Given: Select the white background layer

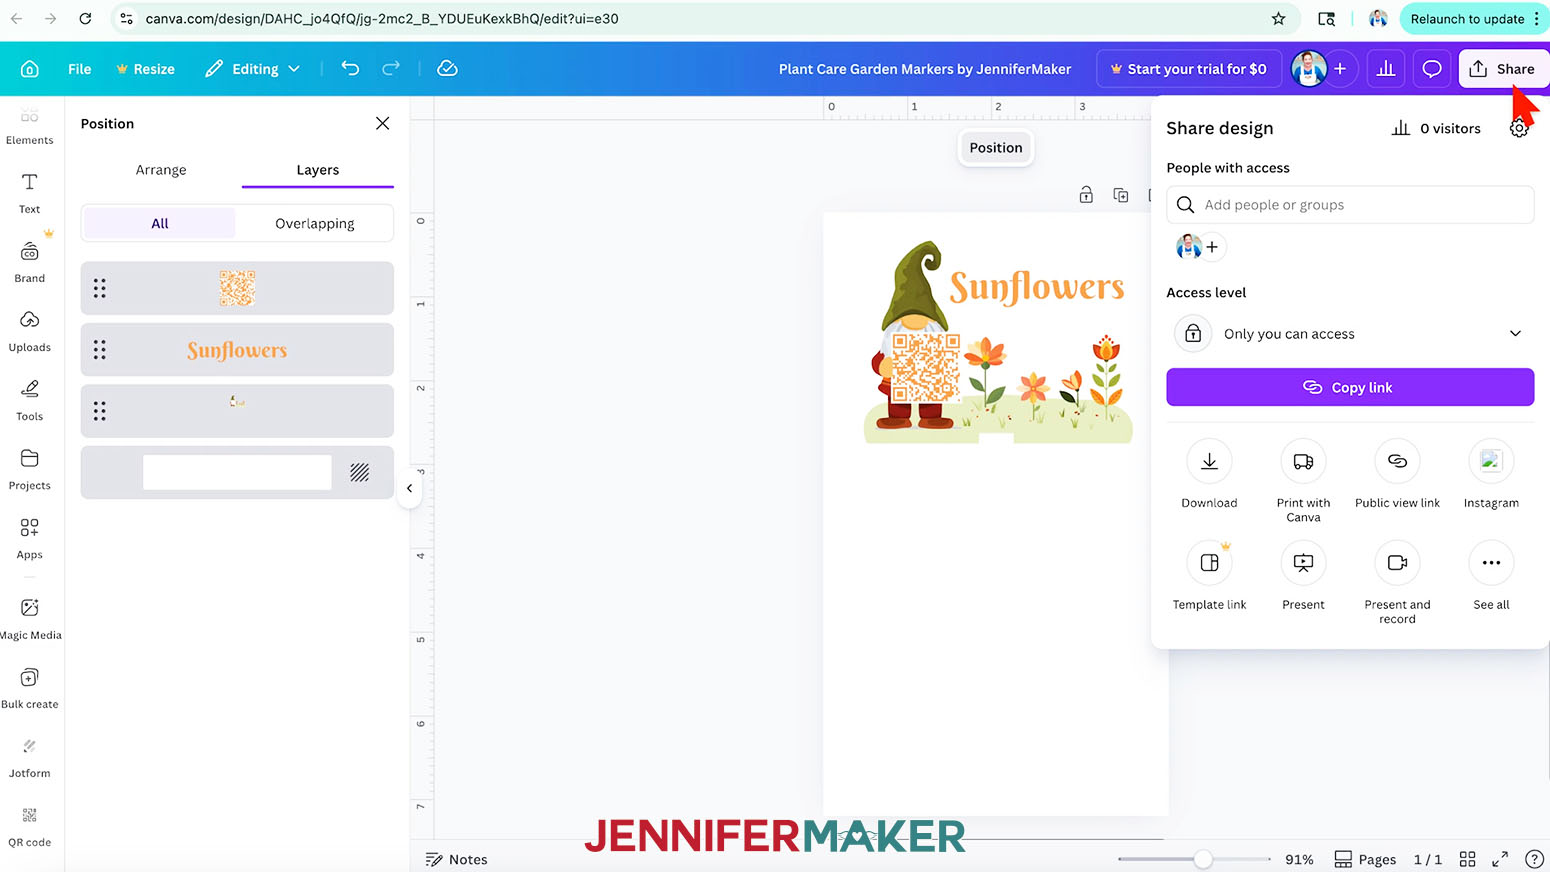Looking at the screenshot, I should [x=237, y=472].
